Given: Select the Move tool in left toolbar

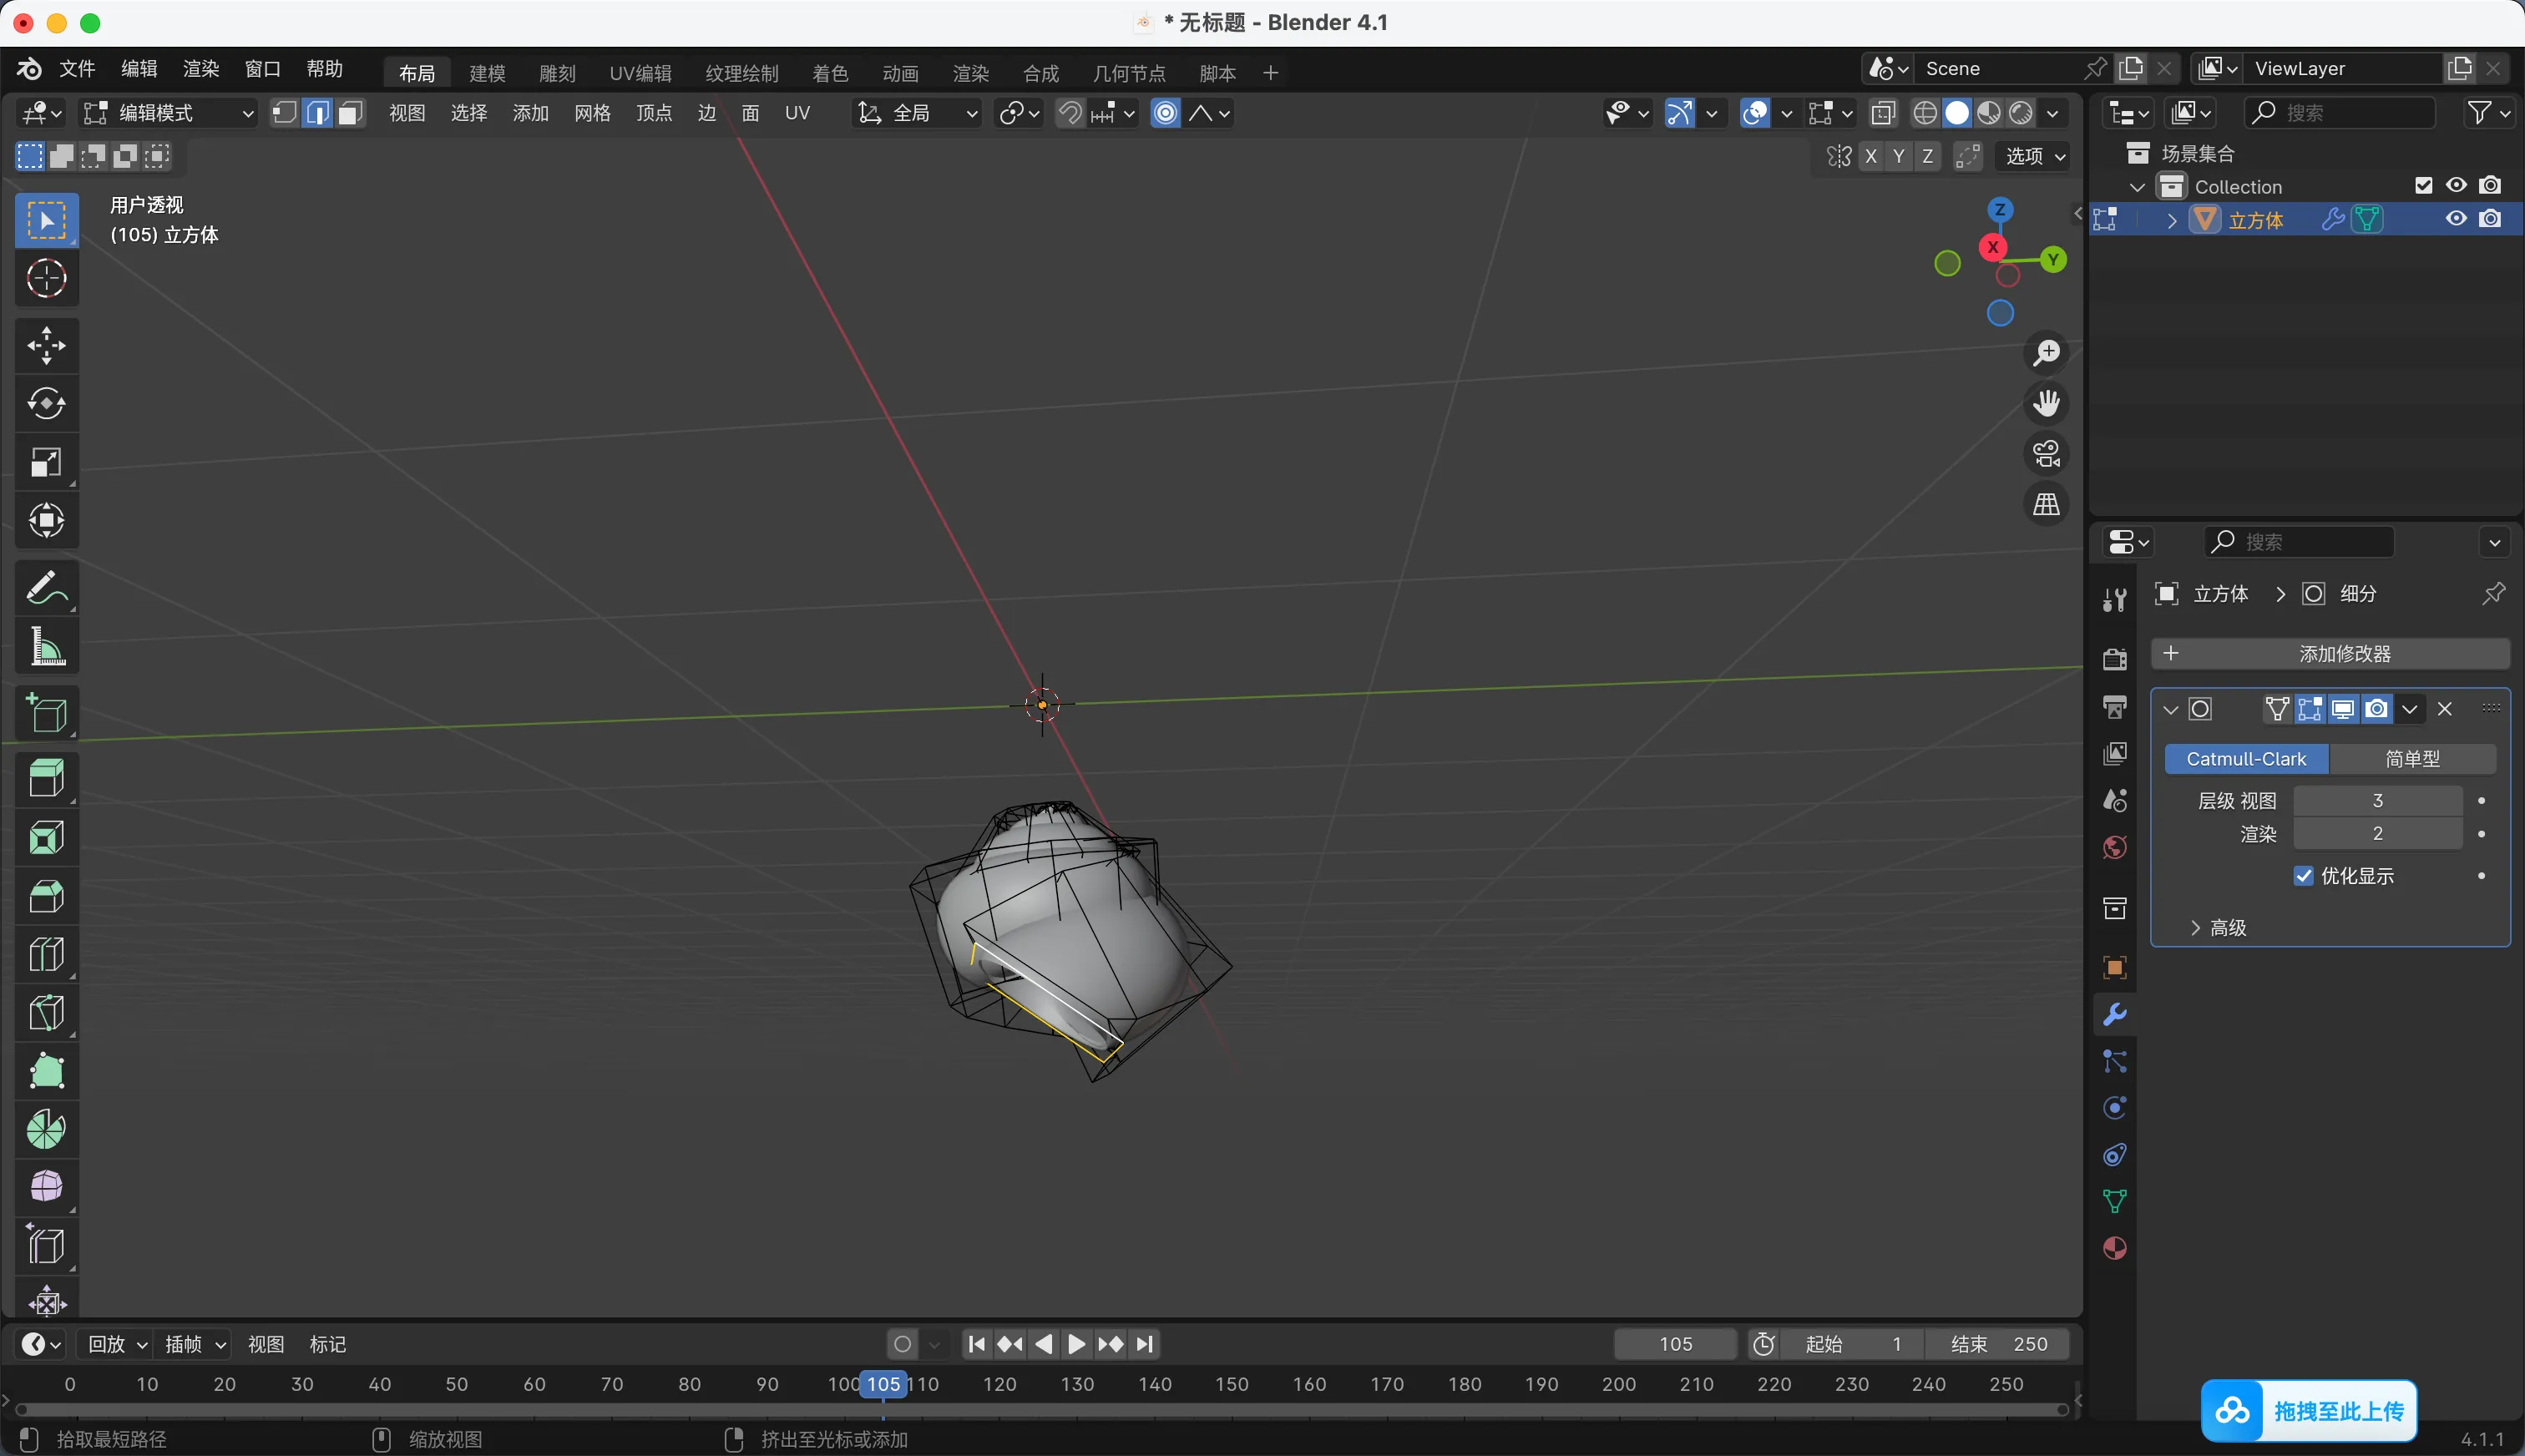Looking at the screenshot, I should pos(46,345).
